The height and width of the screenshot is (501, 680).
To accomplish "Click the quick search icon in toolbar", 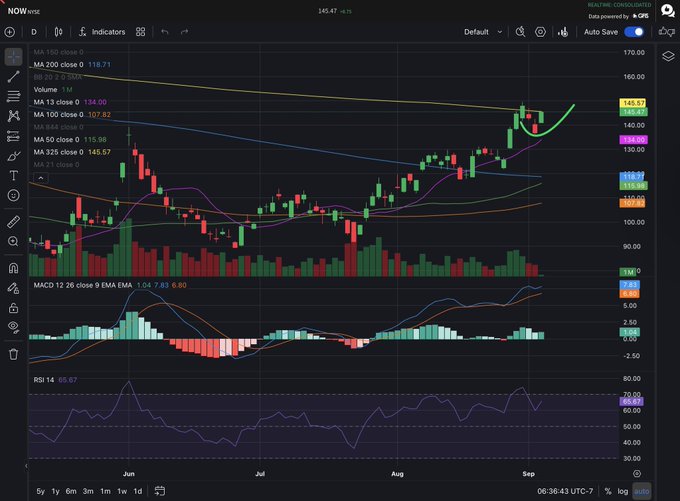I will pyautogui.click(x=520, y=32).
